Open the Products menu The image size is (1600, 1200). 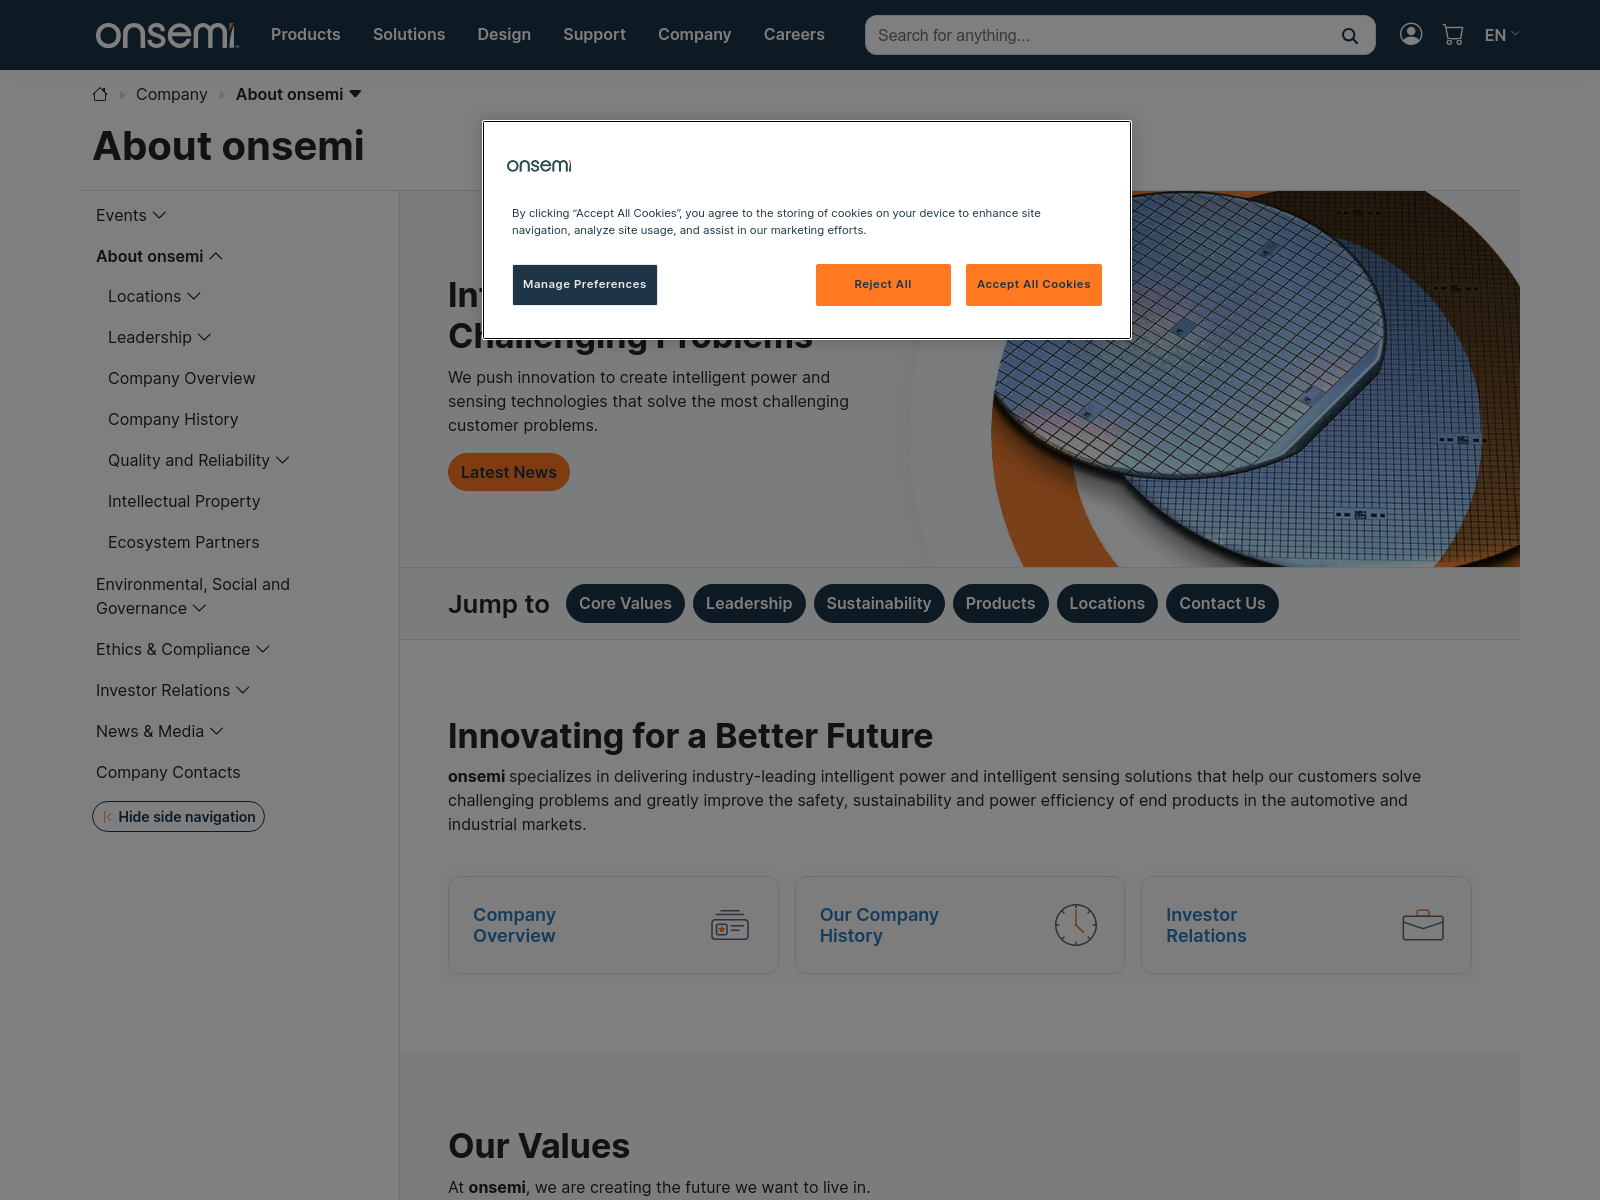(x=306, y=34)
